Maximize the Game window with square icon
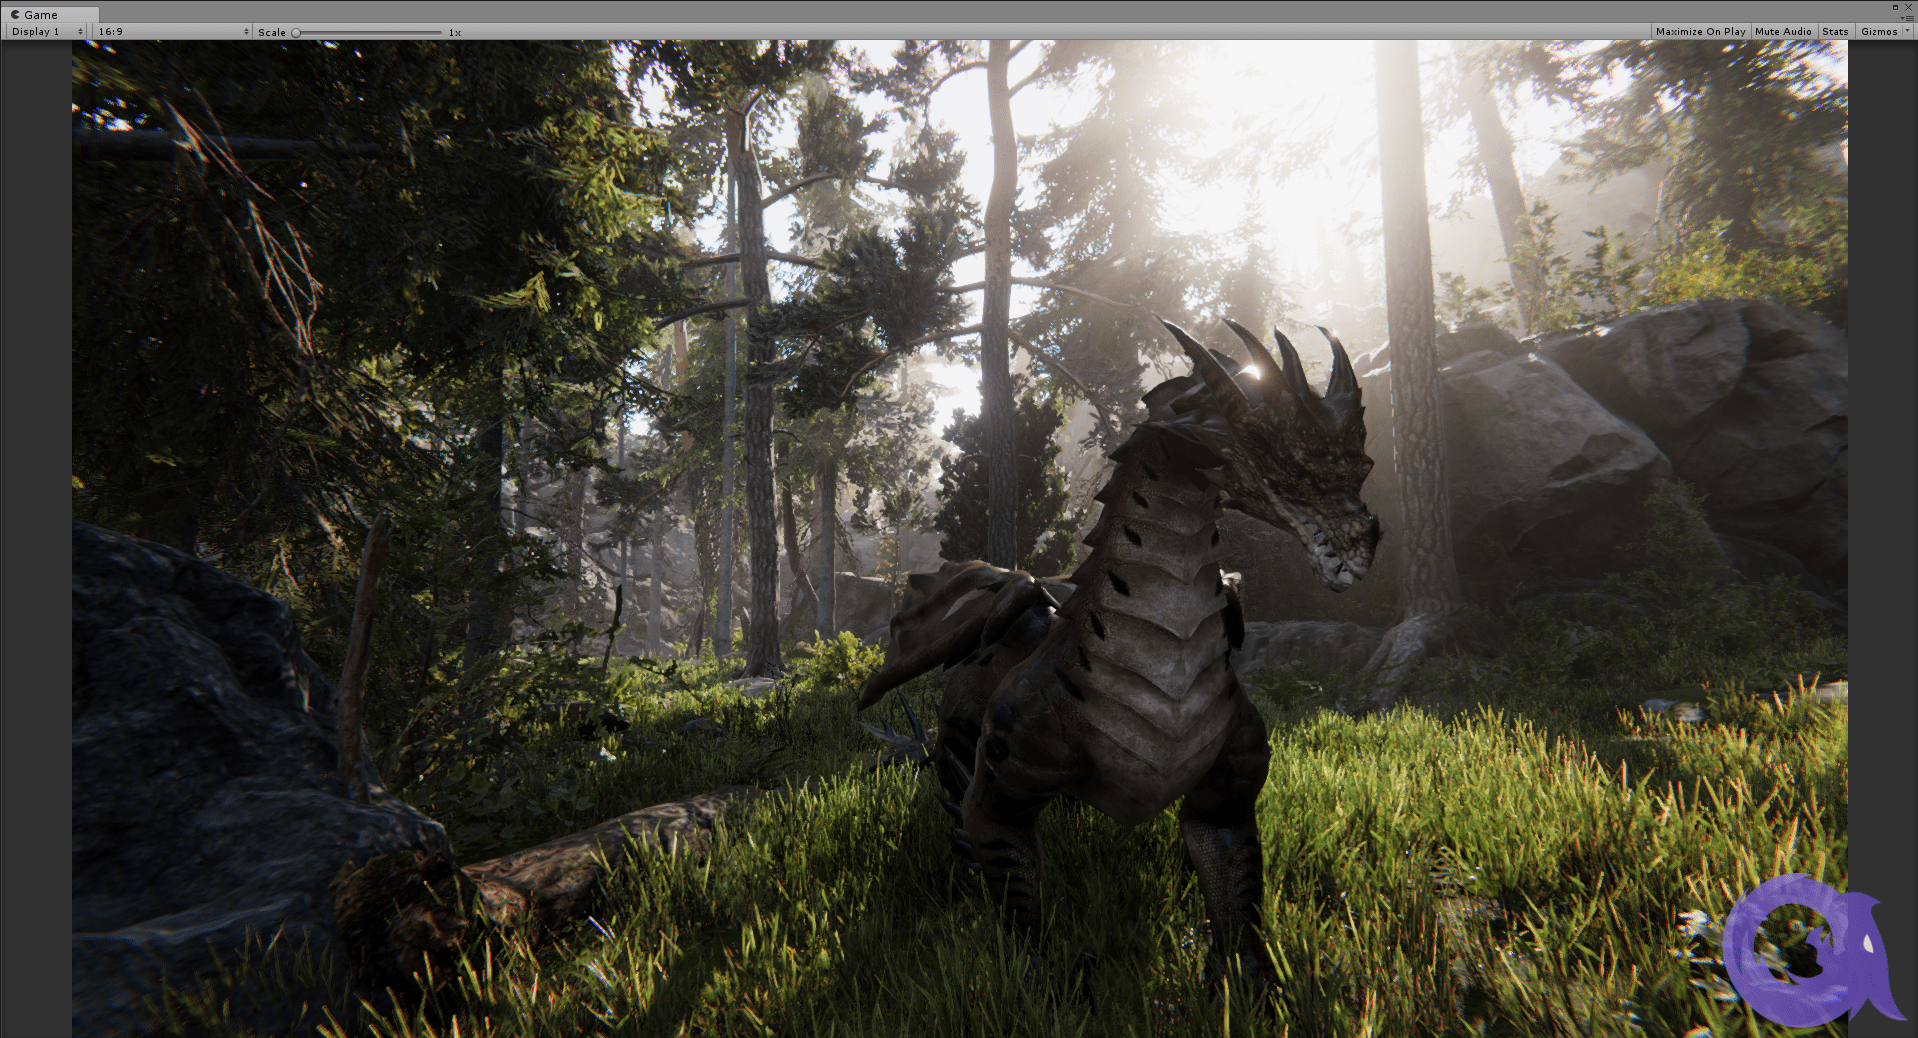This screenshot has height=1038, width=1918. coord(1895,7)
